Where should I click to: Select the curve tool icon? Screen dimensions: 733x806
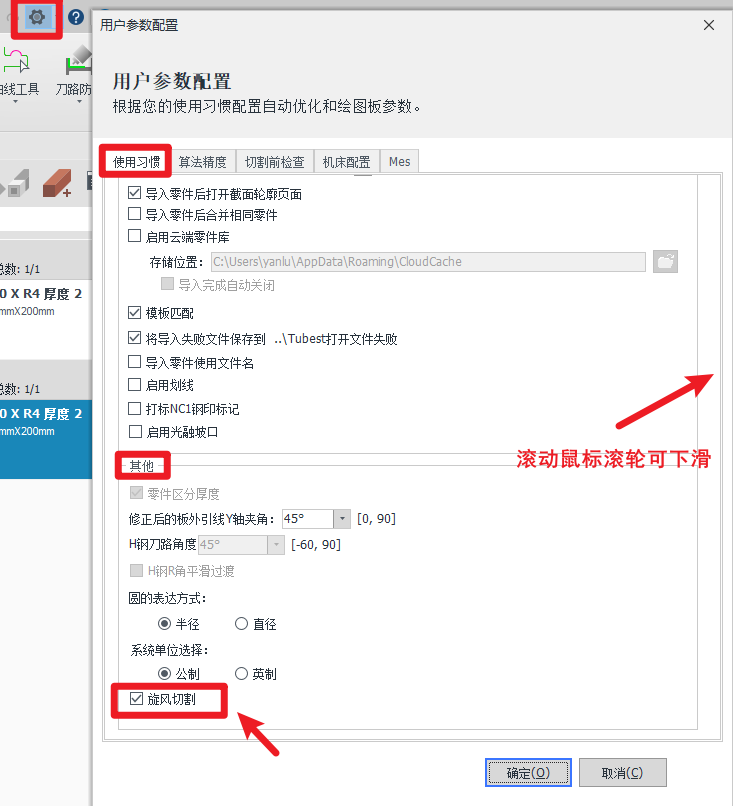15,61
